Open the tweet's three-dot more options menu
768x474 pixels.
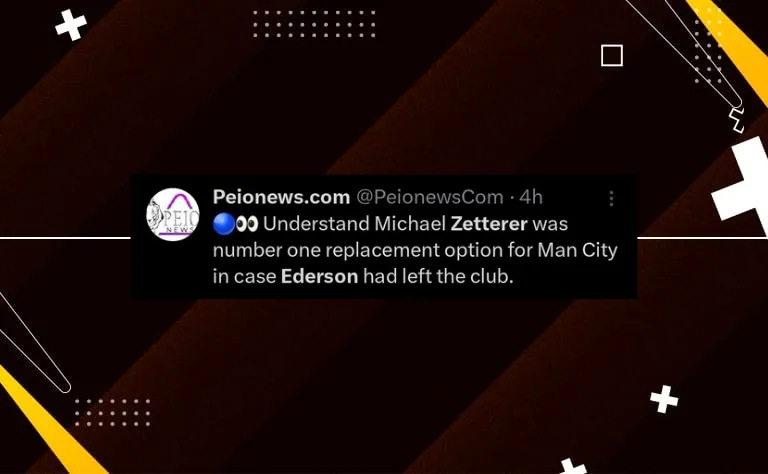611,198
